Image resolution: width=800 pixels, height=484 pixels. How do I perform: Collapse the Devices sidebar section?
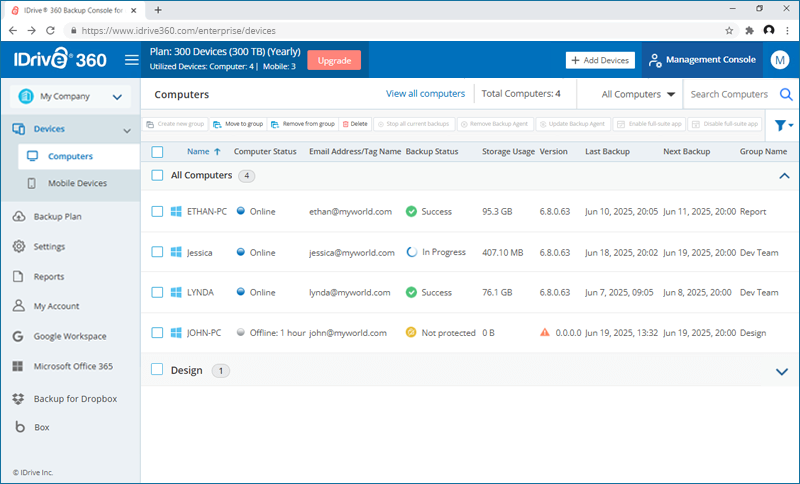pos(127,131)
